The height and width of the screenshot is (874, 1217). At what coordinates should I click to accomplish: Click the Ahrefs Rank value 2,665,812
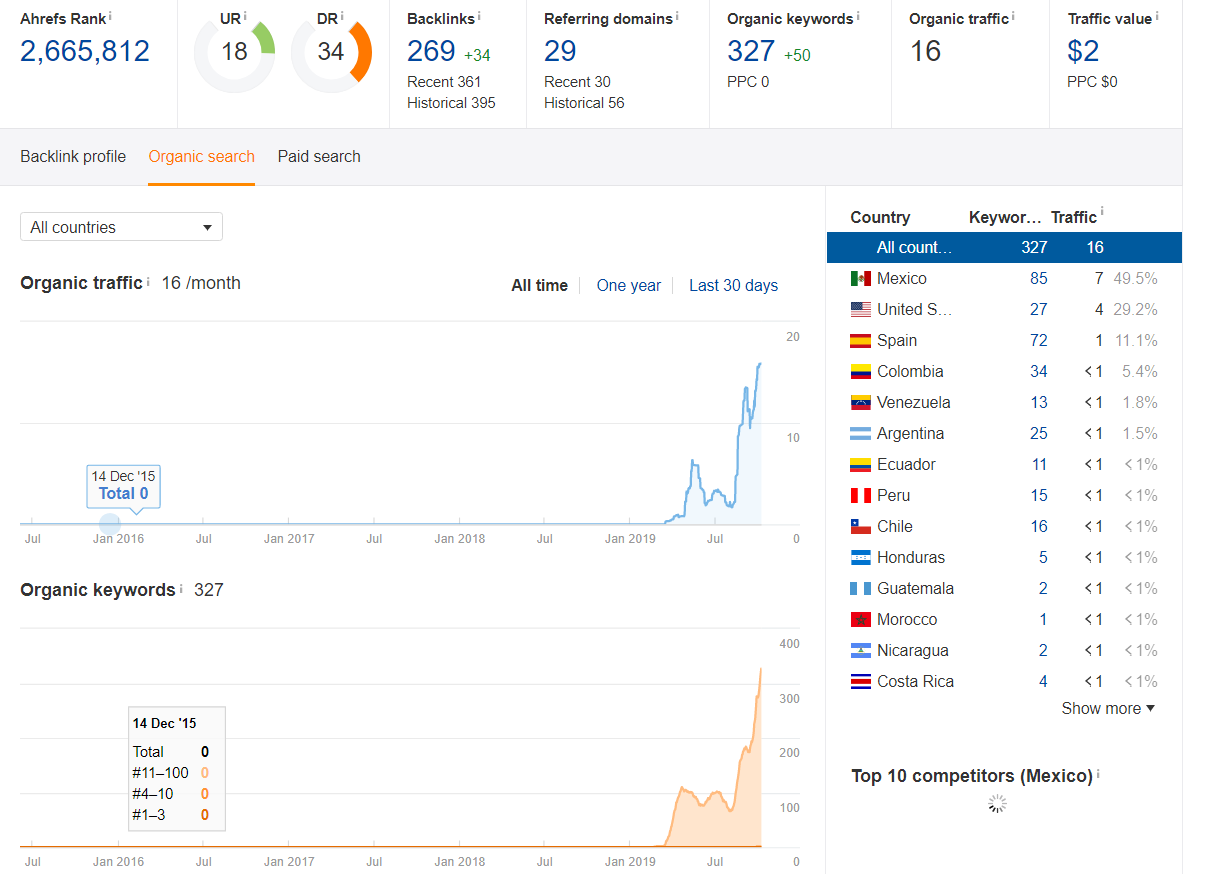click(x=85, y=51)
